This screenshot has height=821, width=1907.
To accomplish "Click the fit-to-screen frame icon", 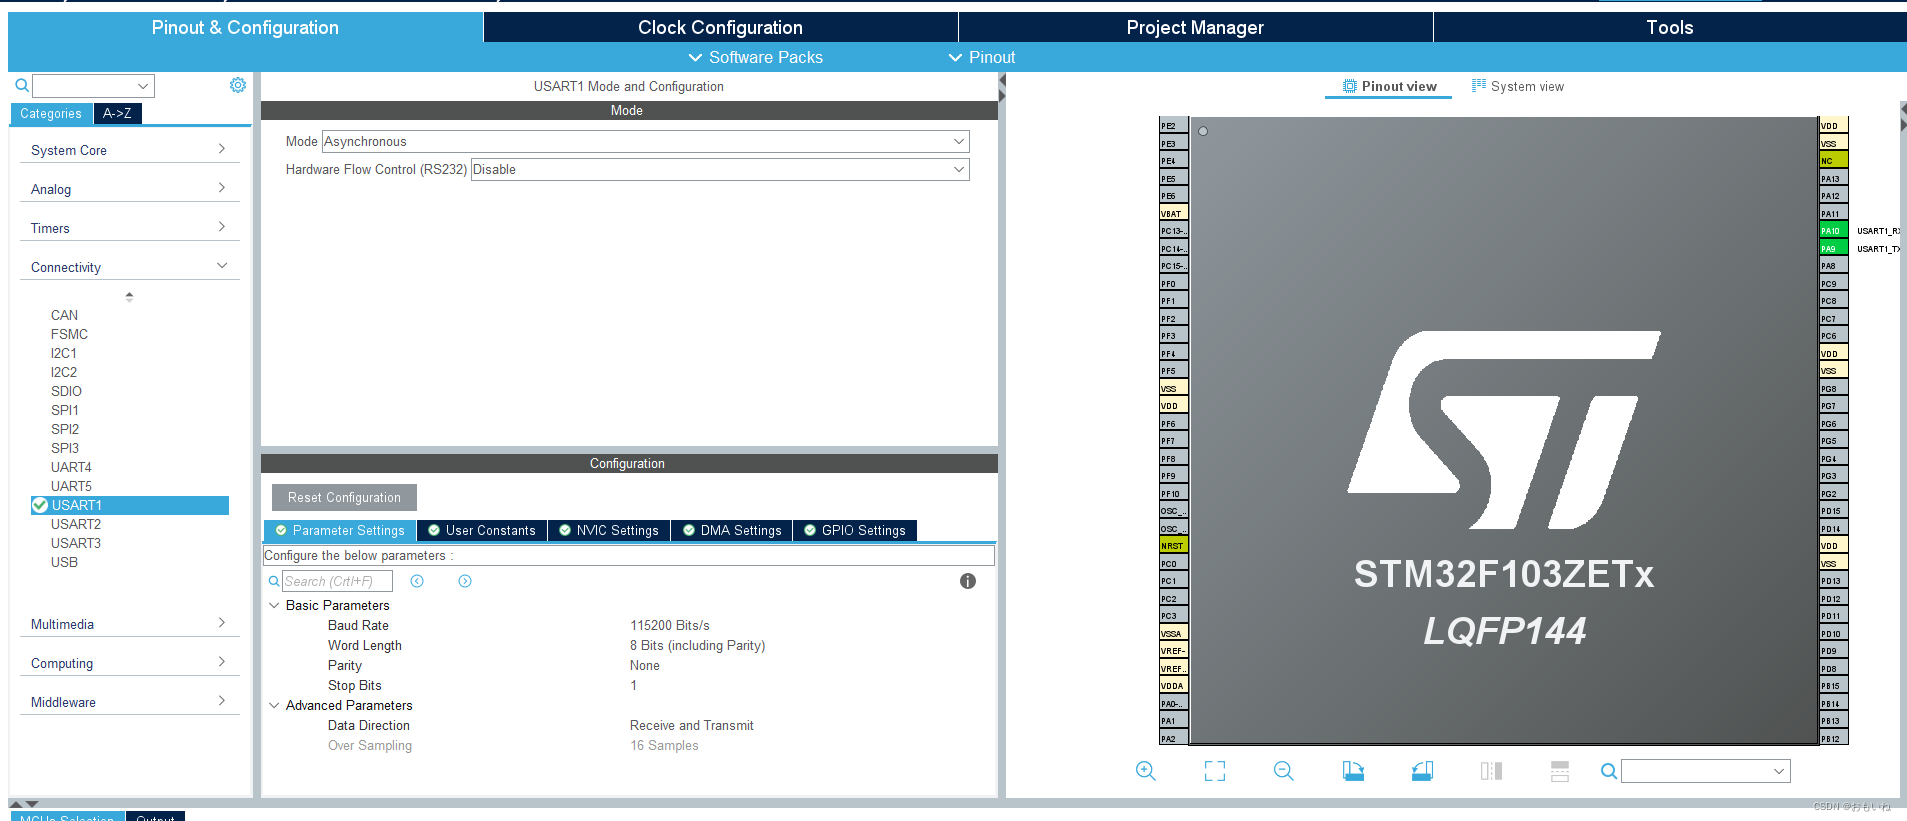I will [1215, 771].
